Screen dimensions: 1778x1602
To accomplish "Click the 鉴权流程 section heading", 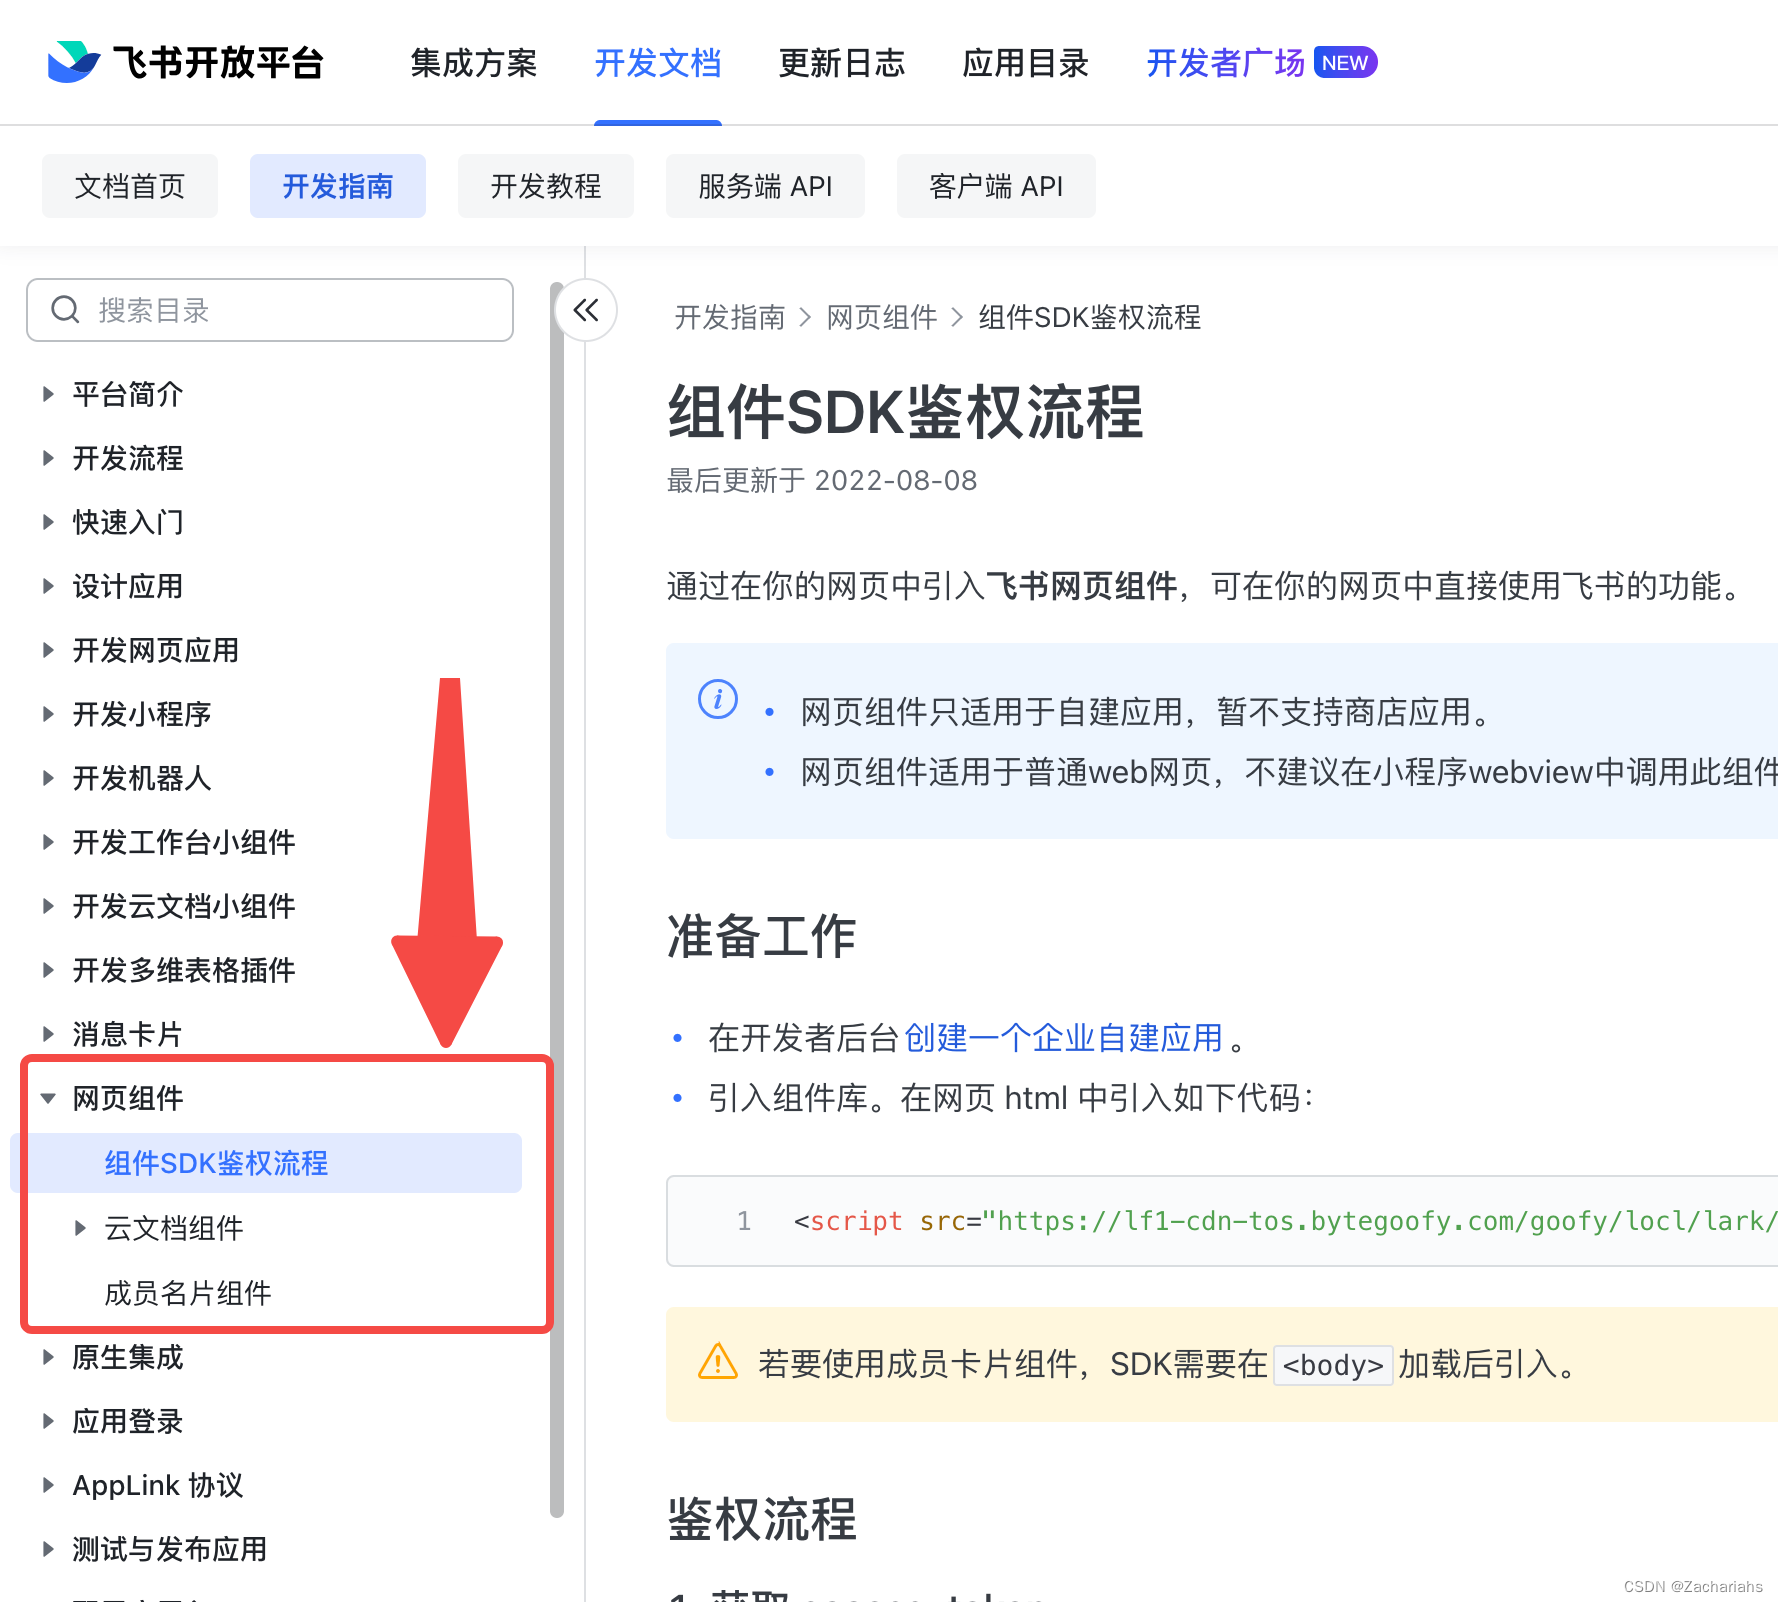I will click(762, 1520).
